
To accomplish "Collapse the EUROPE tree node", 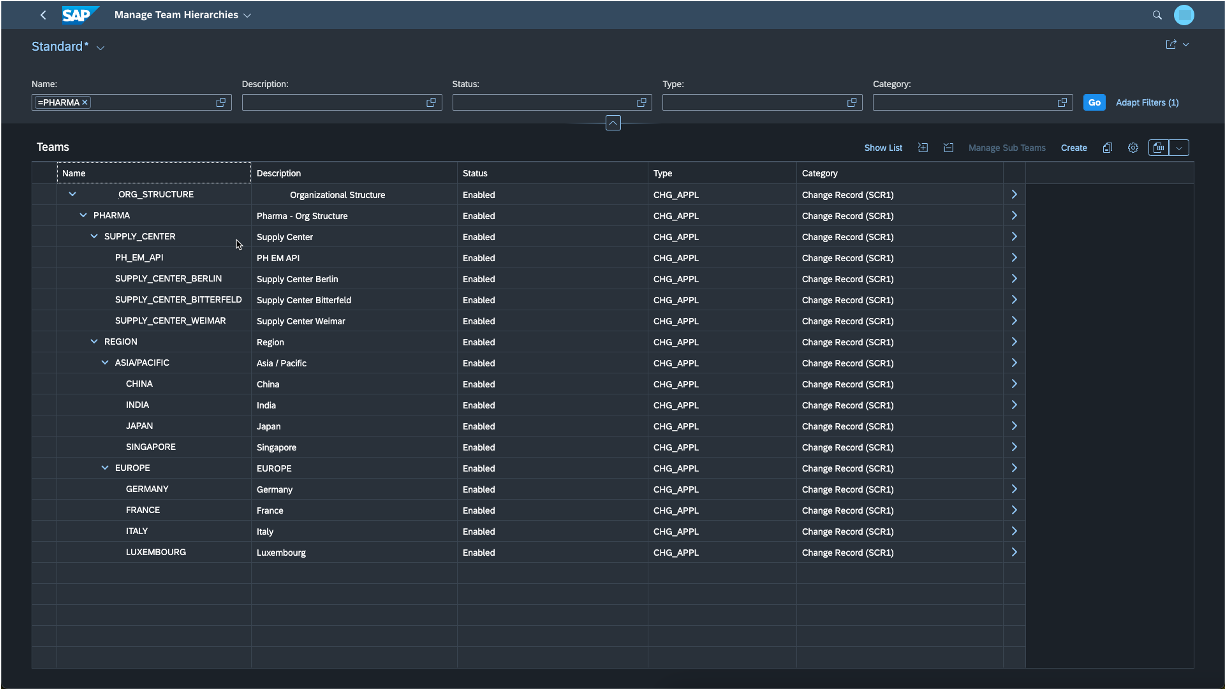I will coord(105,468).
